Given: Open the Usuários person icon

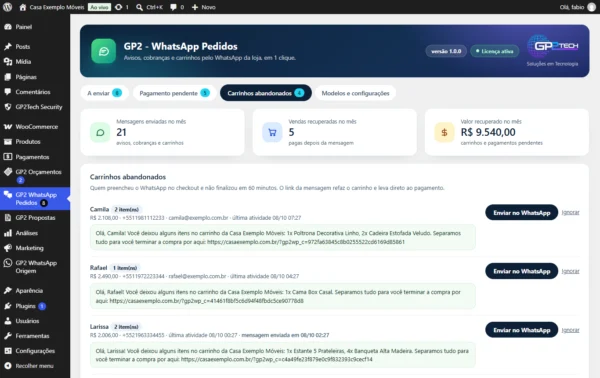Looking at the screenshot, I should click(8, 321).
